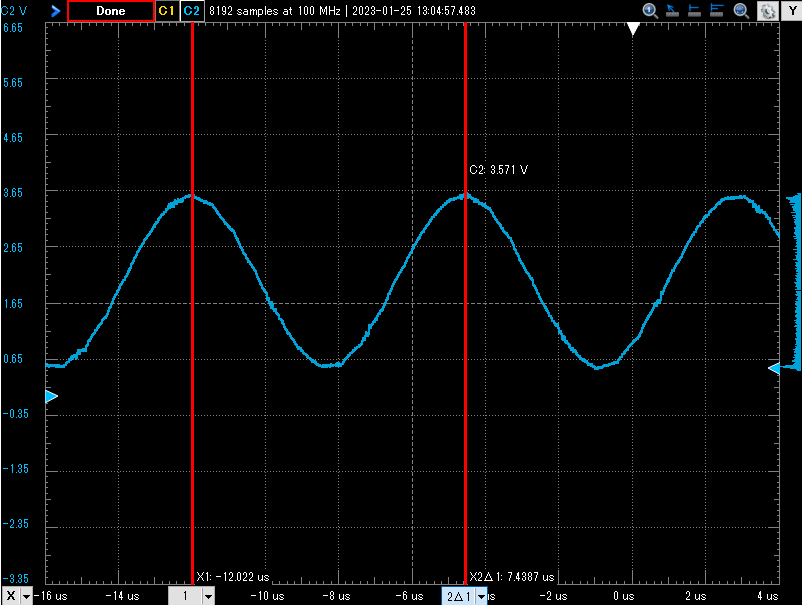Click the 'X1: -12.022 us' readout
This screenshot has width=803, height=605.
[x=233, y=577]
